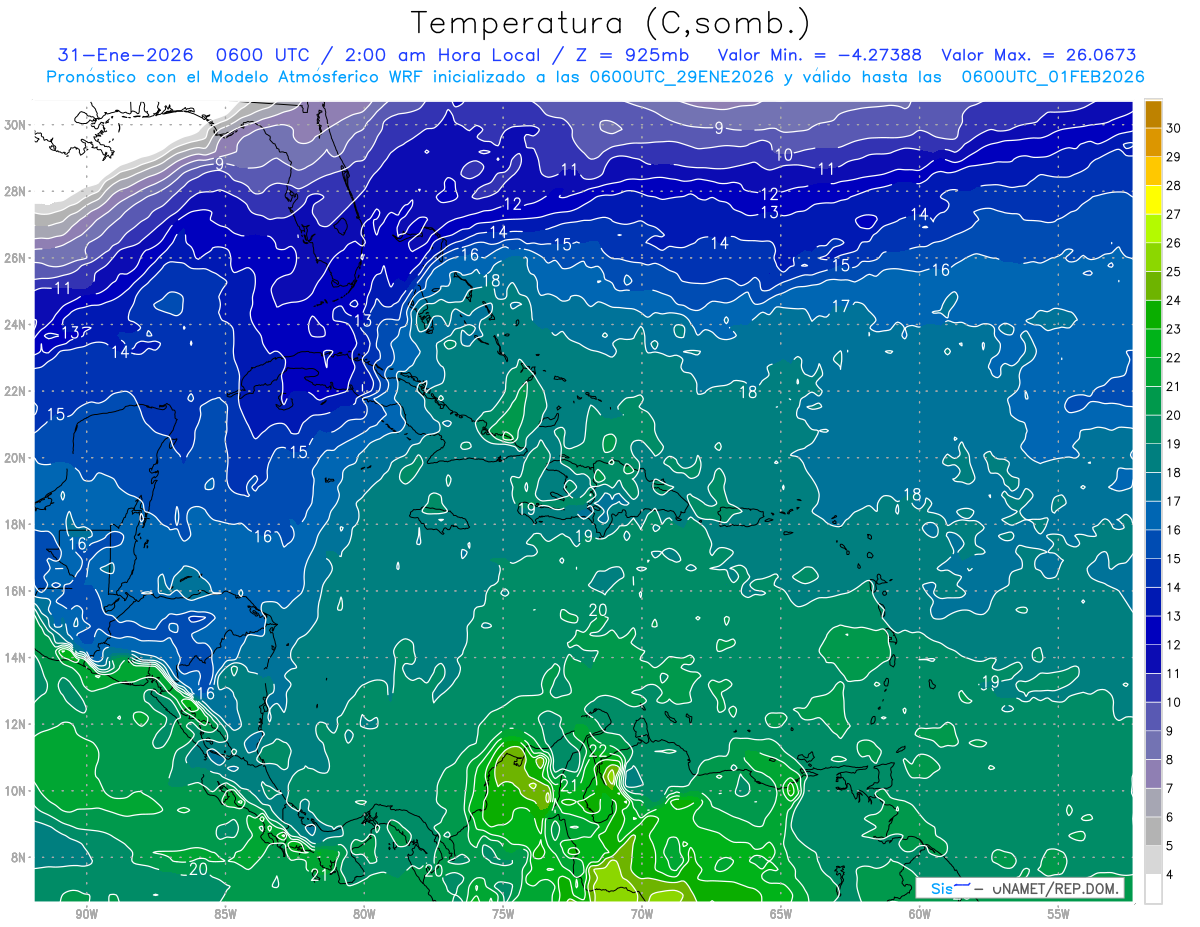Click the ONAMET/REP.DOM. logo box

pyautogui.click(x=1020, y=888)
